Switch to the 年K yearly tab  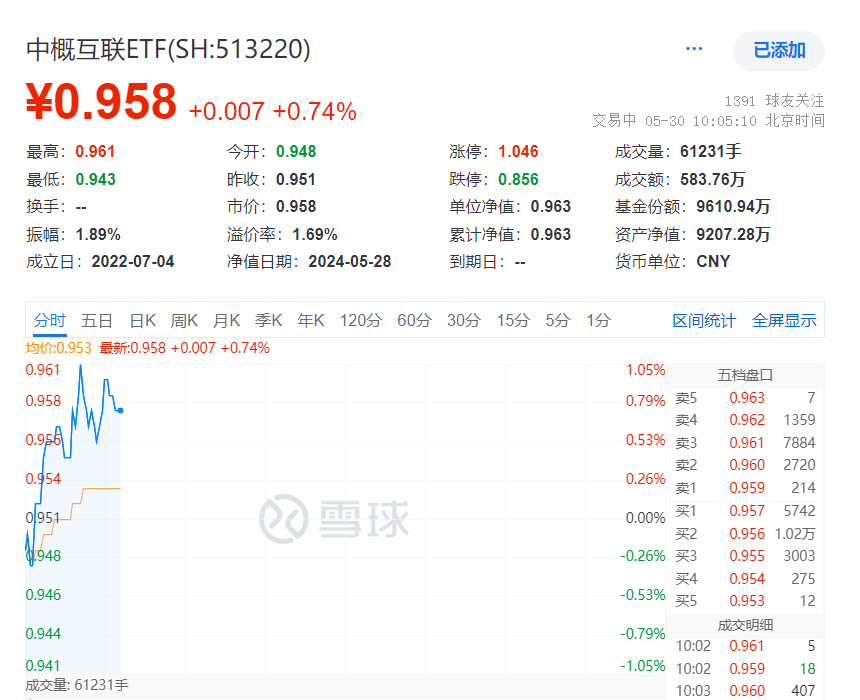(x=312, y=321)
